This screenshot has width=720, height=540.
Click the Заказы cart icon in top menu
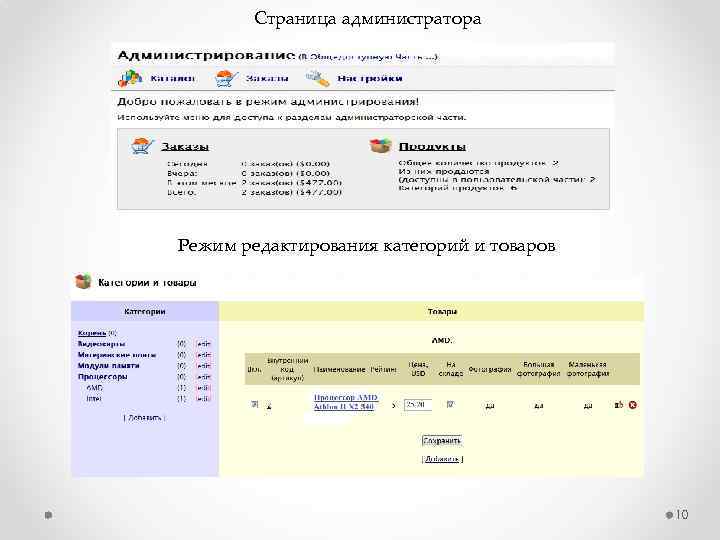click(226, 79)
